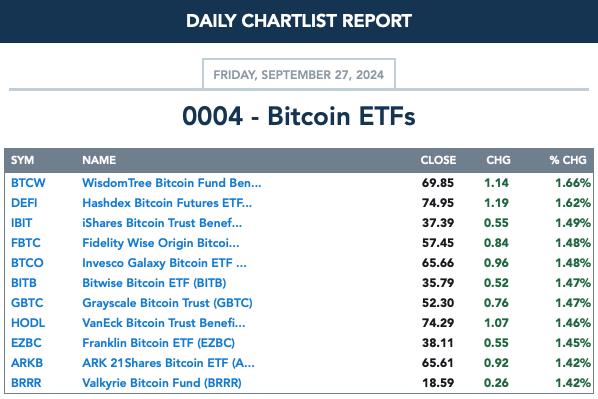Select the ARKB ticker symbol
The image size is (598, 399).
pos(27,363)
